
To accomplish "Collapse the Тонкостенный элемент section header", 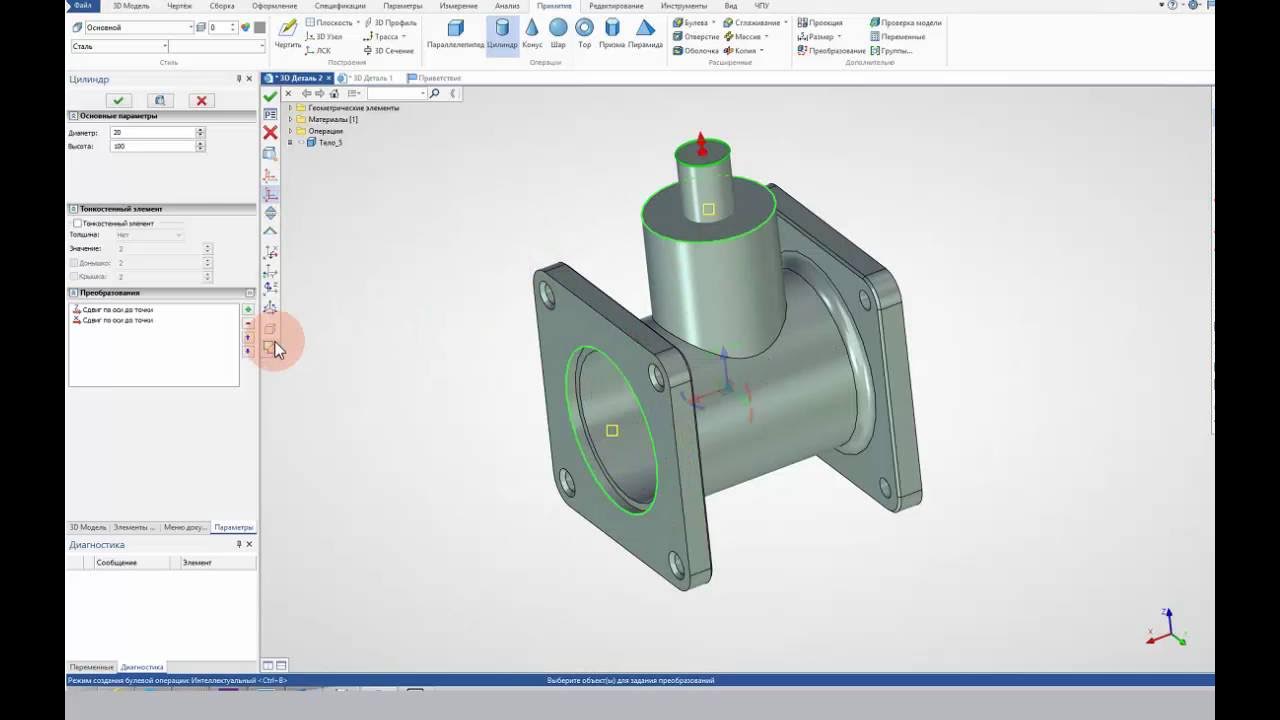I will point(73,209).
